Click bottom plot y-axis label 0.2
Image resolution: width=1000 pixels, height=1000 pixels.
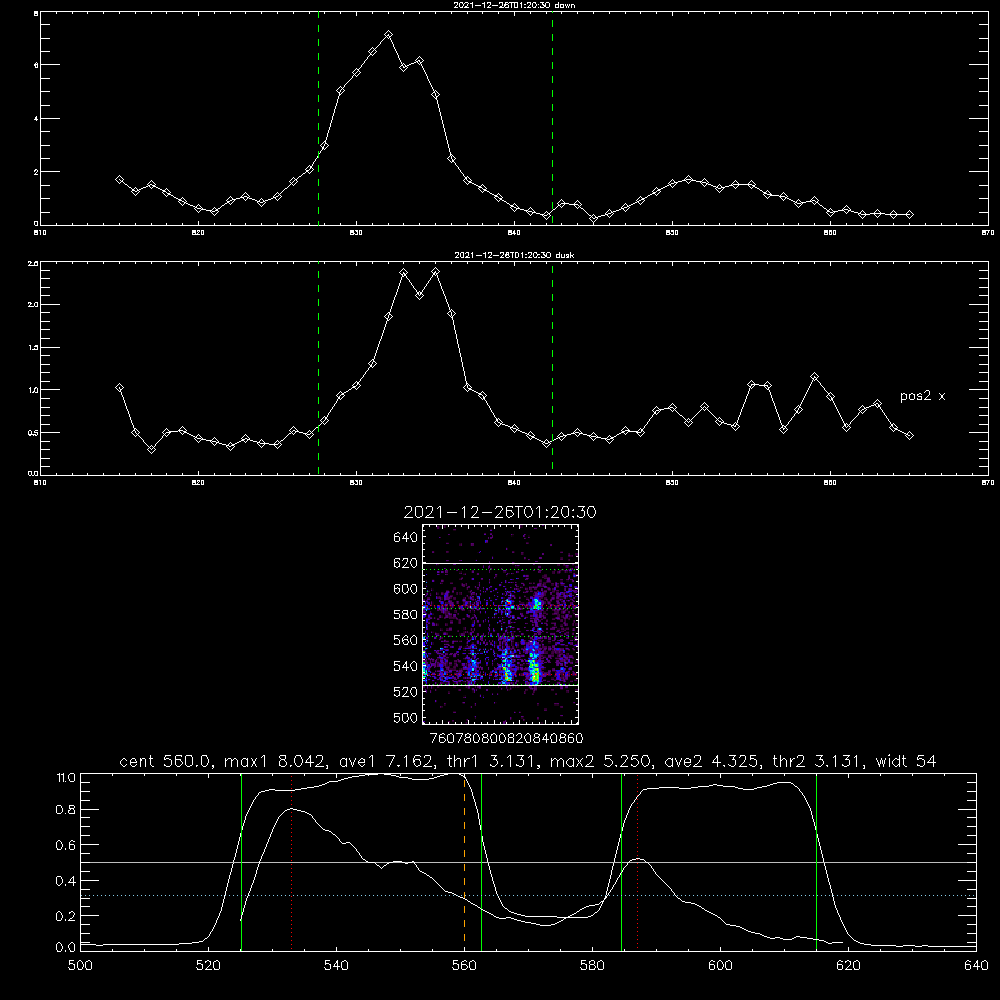click(66, 916)
